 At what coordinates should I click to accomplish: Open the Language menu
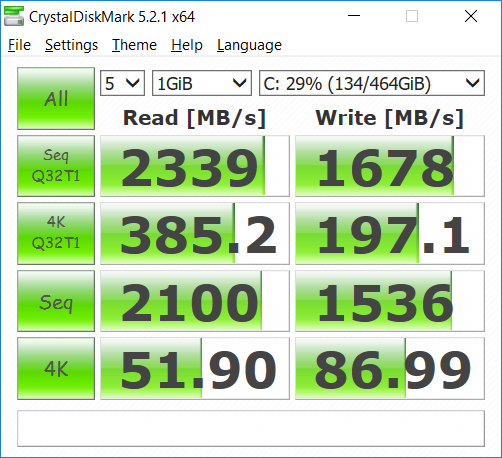[x=249, y=45]
